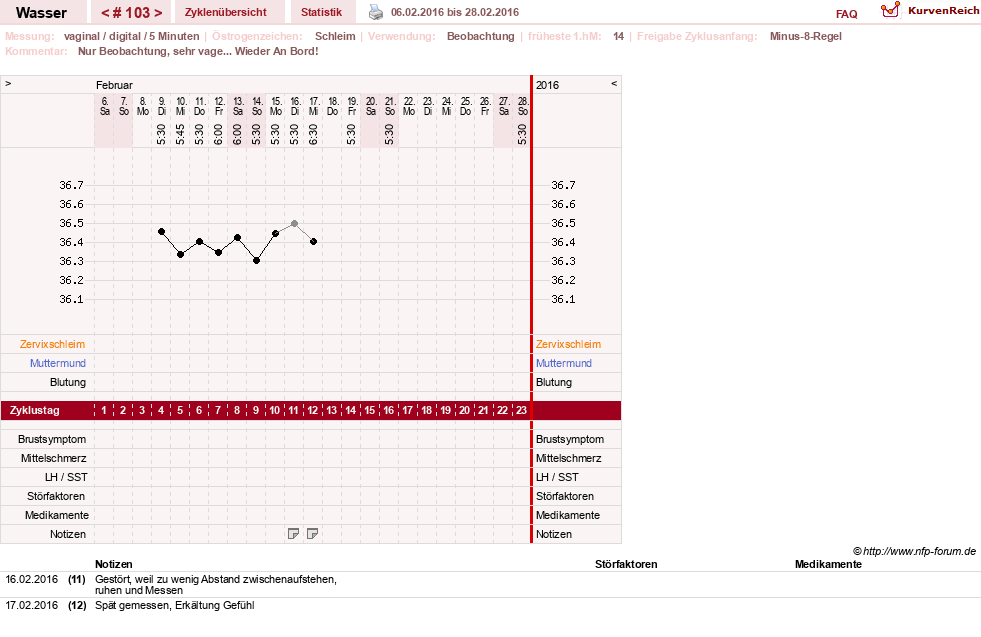Click the Zyklustag header label
981x637 pixels.
[x=34, y=410]
